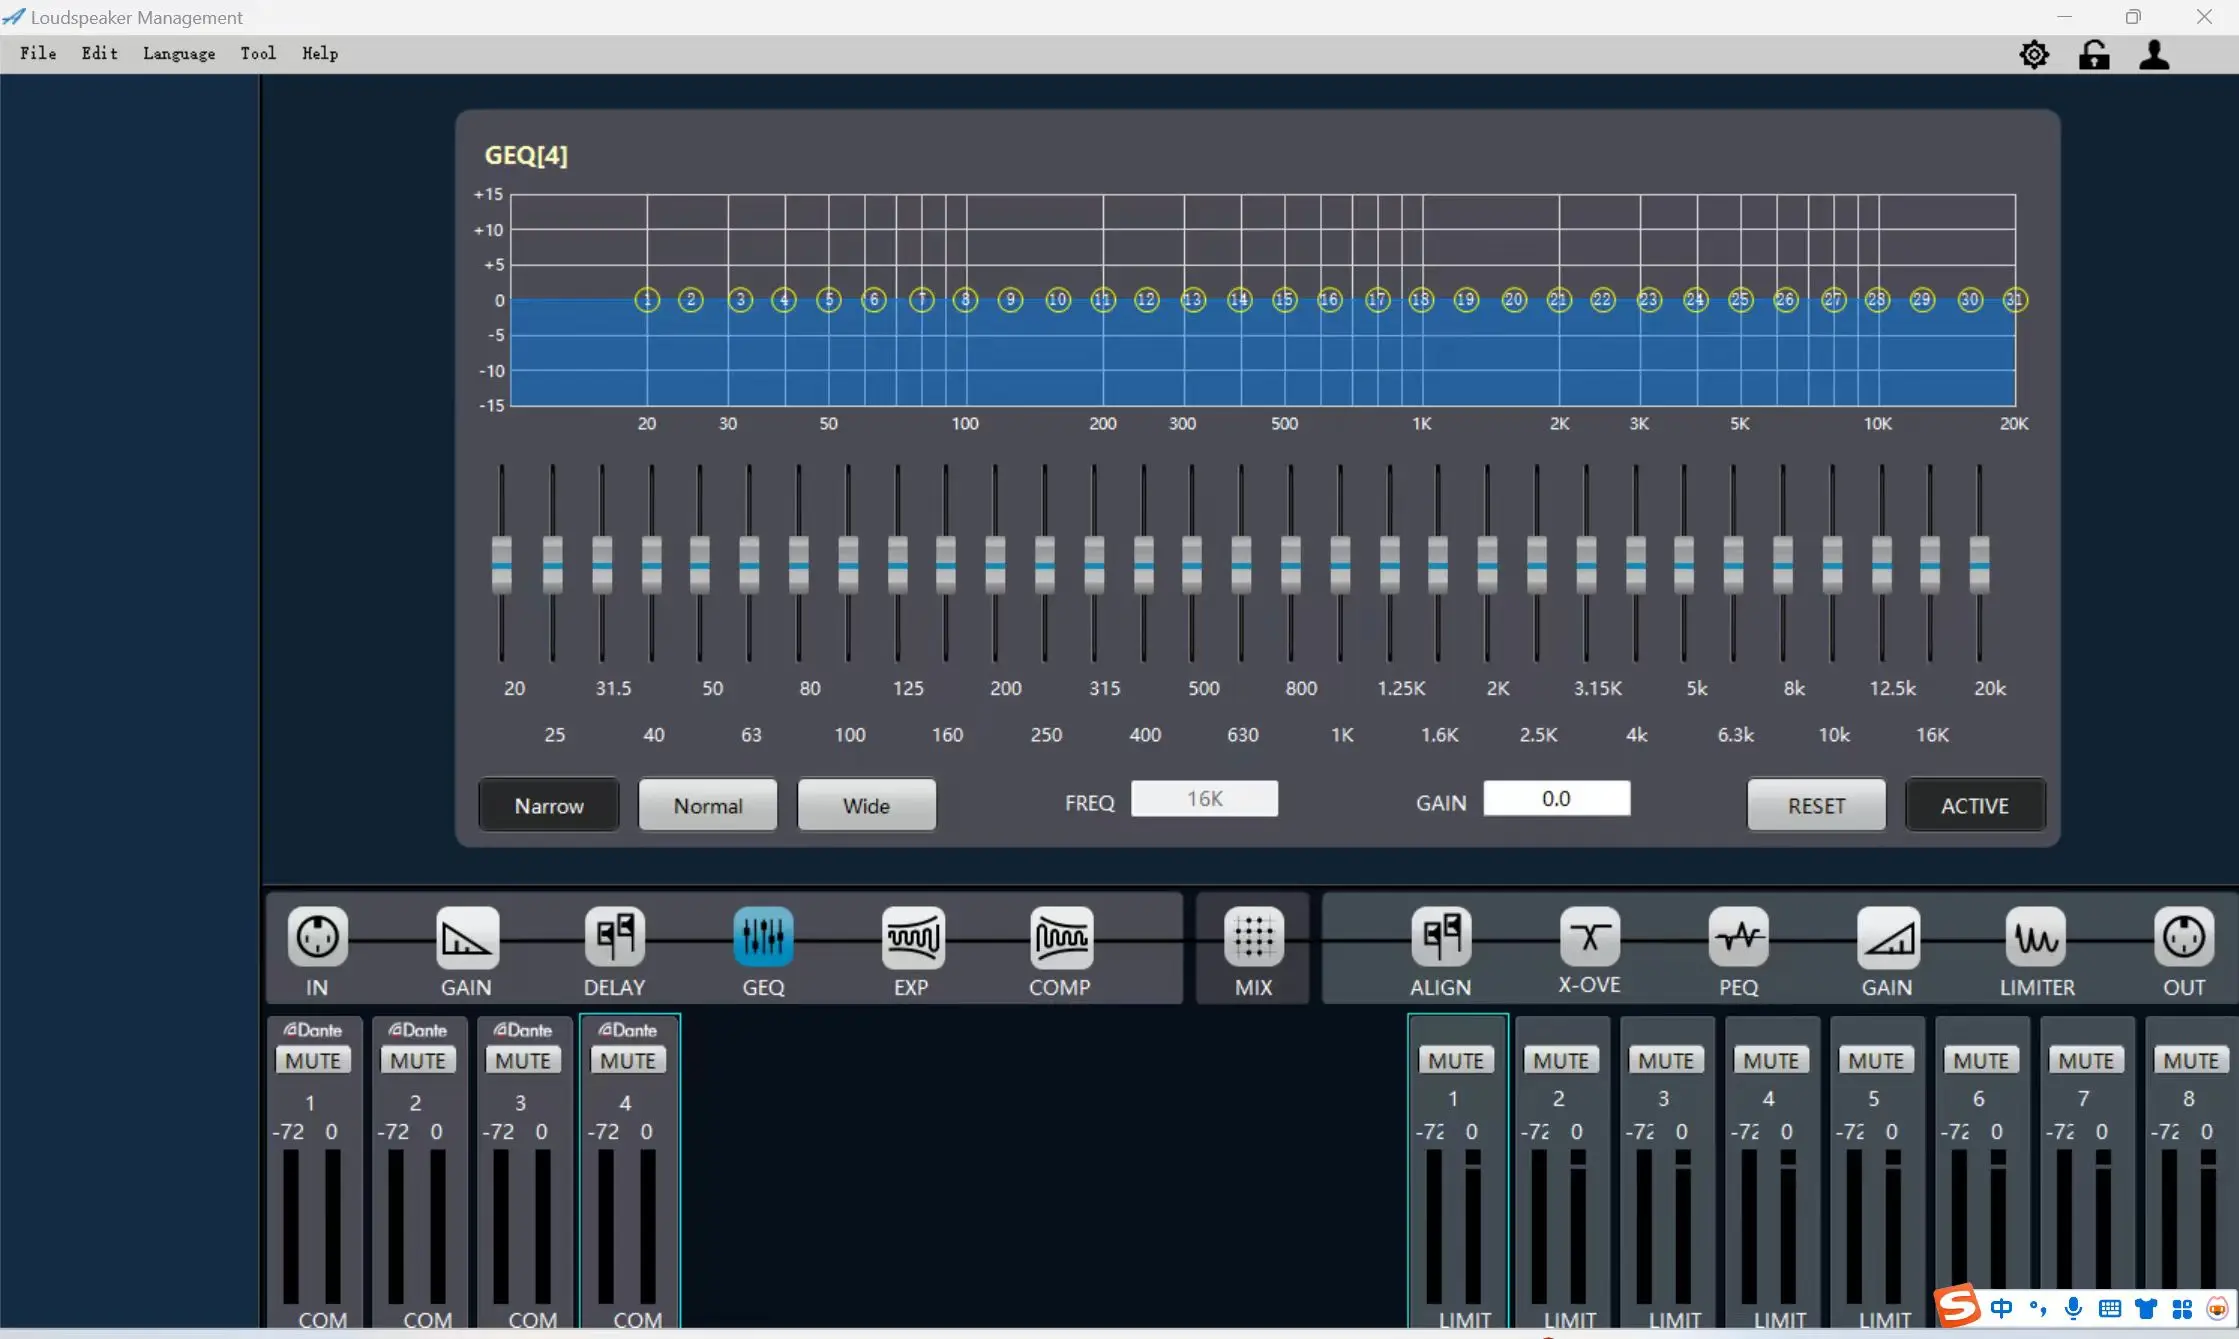Click the 1K GEQ fader

1340,564
